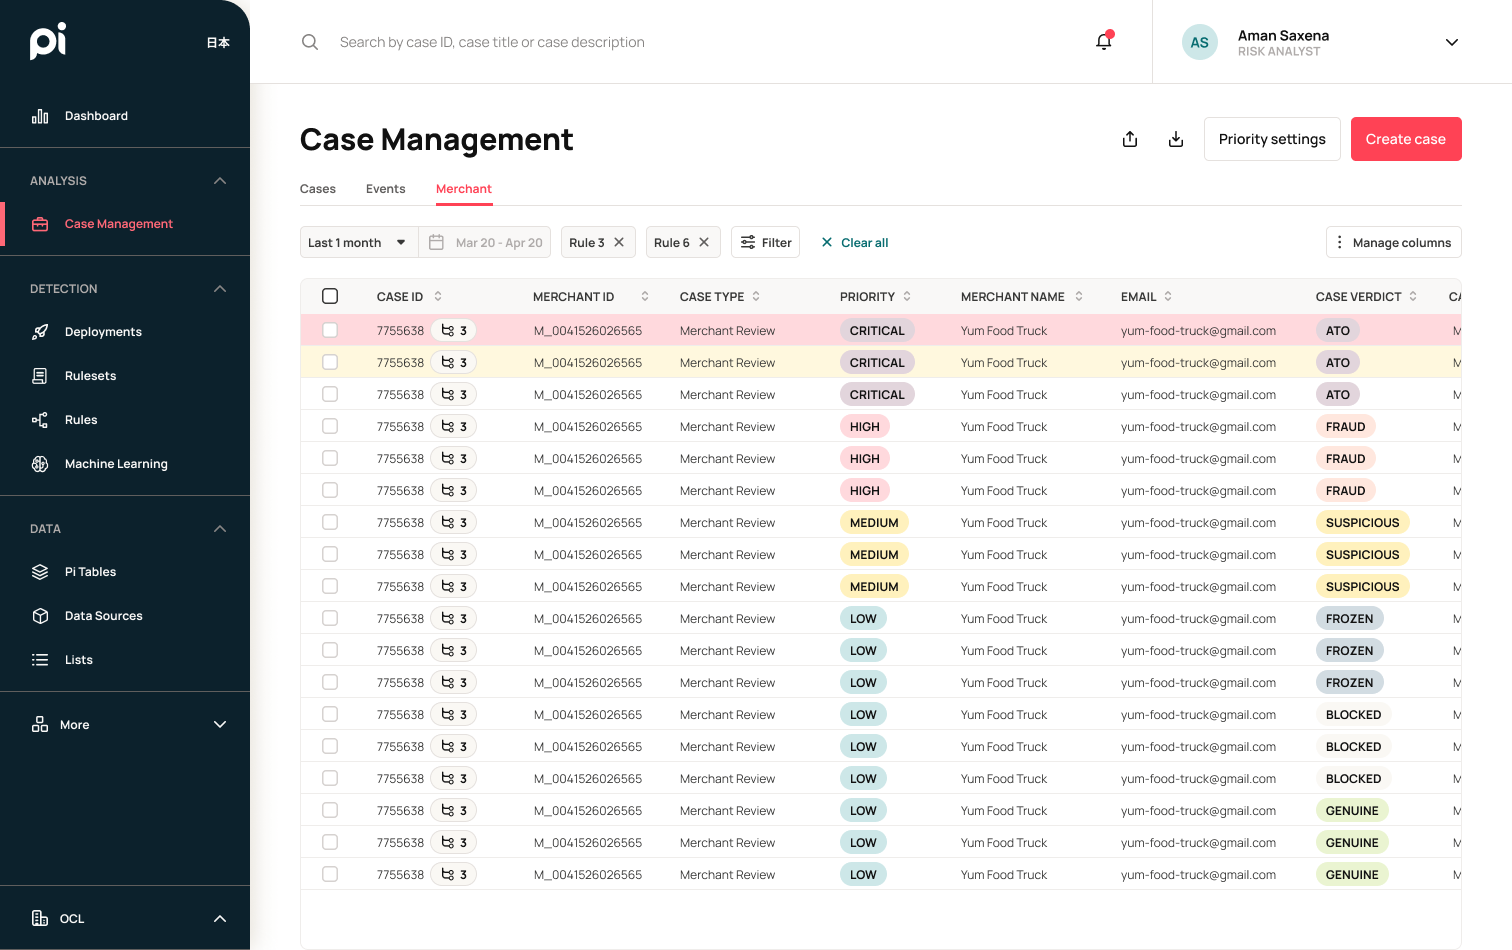The width and height of the screenshot is (1512, 950).
Task: Click a CRITICAL priority colored badge
Action: coord(877,330)
